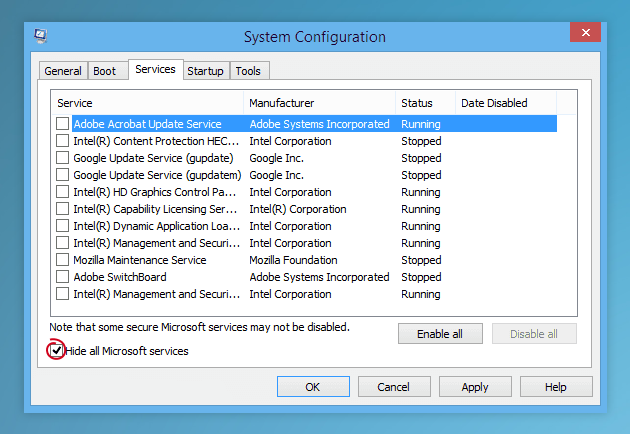Open the Tools tab

point(248,71)
